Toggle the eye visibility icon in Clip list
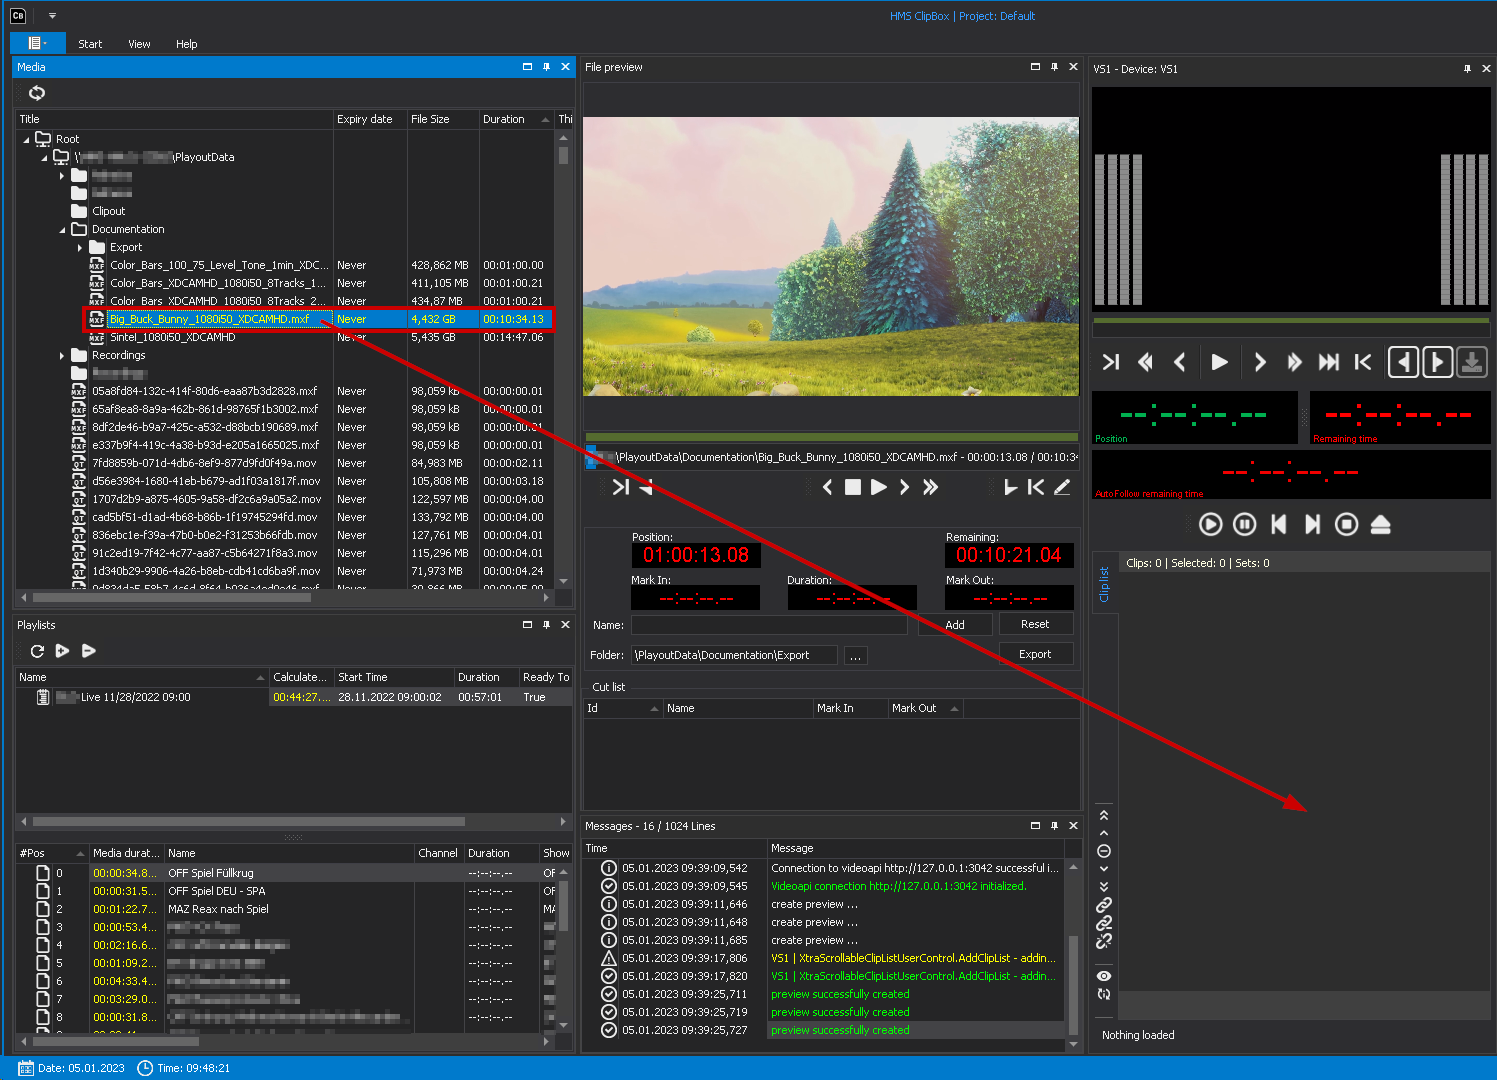Screen dimensions: 1497x1080 tap(1104, 976)
